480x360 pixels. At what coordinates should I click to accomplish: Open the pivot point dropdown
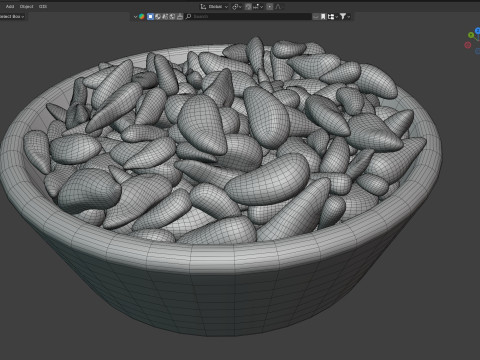[236, 6]
